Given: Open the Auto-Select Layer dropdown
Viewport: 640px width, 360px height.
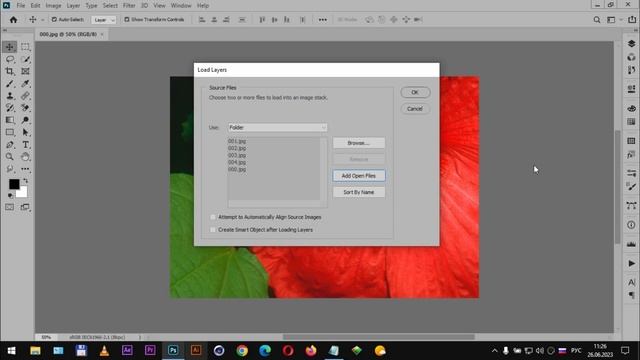Looking at the screenshot, I should (104, 20).
